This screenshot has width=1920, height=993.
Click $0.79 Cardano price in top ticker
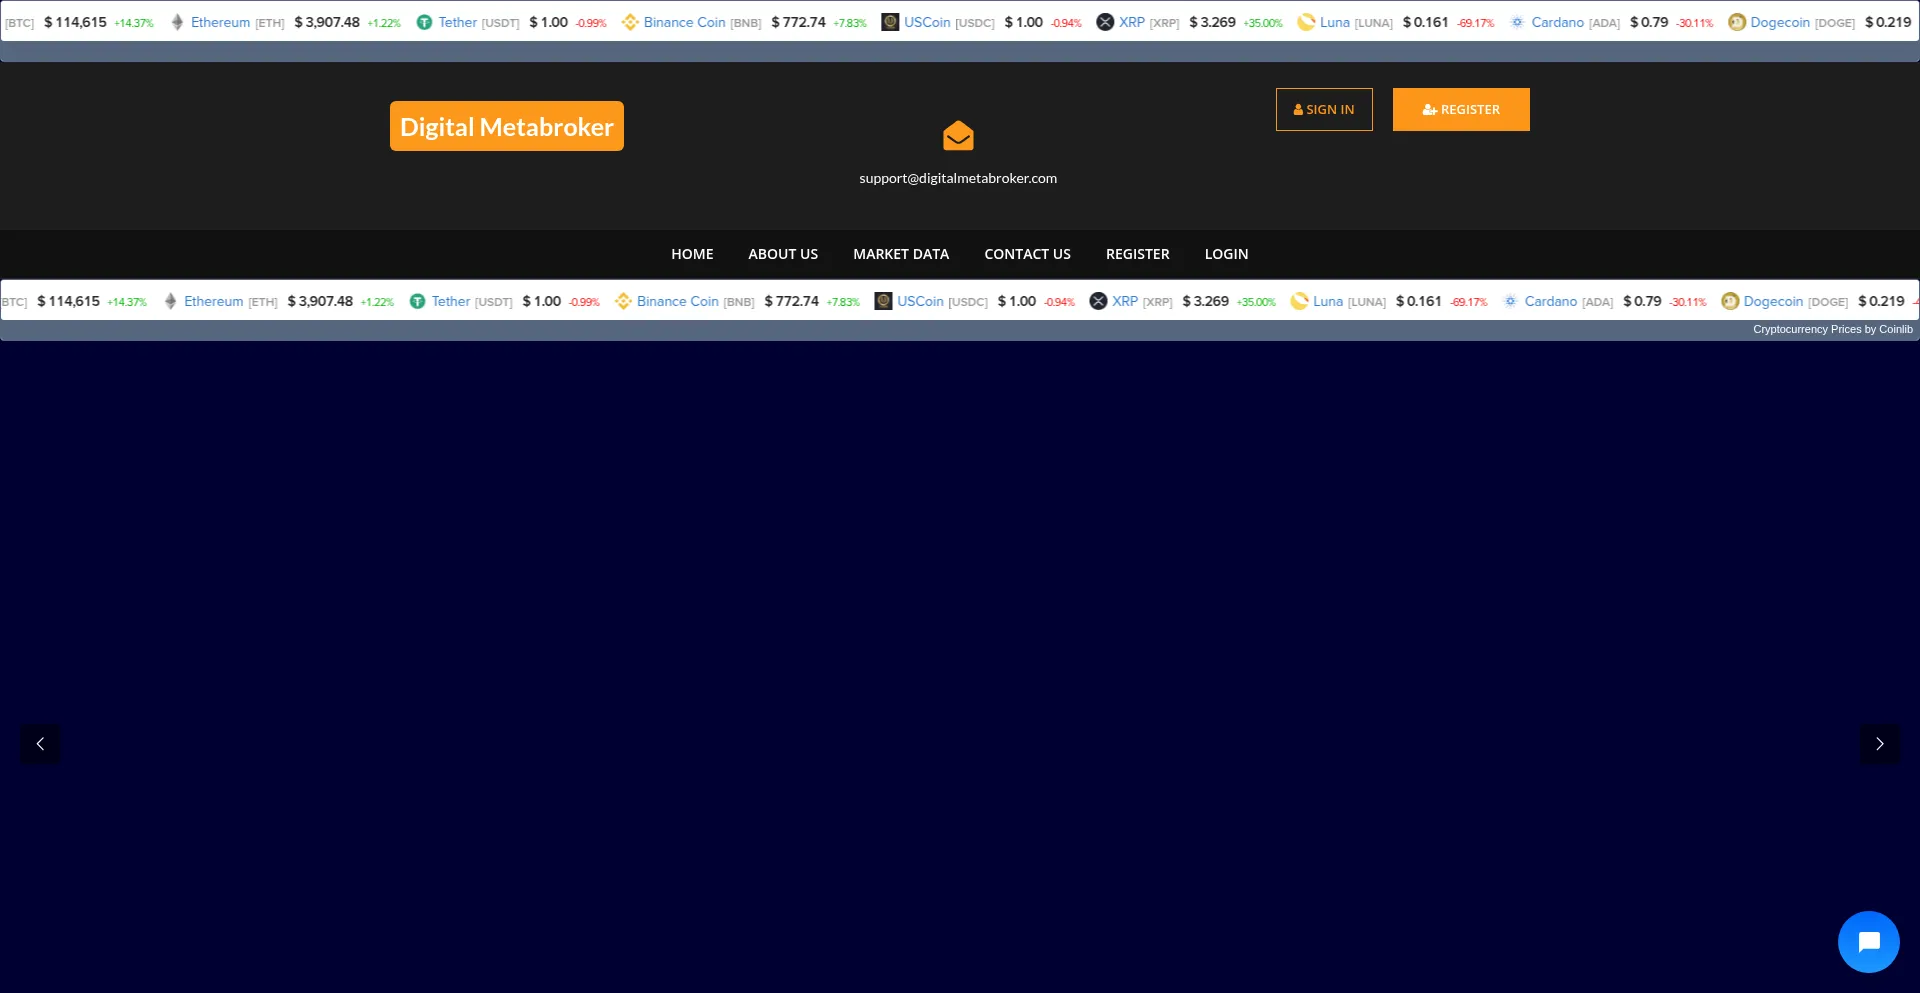(x=1649, y=22)
